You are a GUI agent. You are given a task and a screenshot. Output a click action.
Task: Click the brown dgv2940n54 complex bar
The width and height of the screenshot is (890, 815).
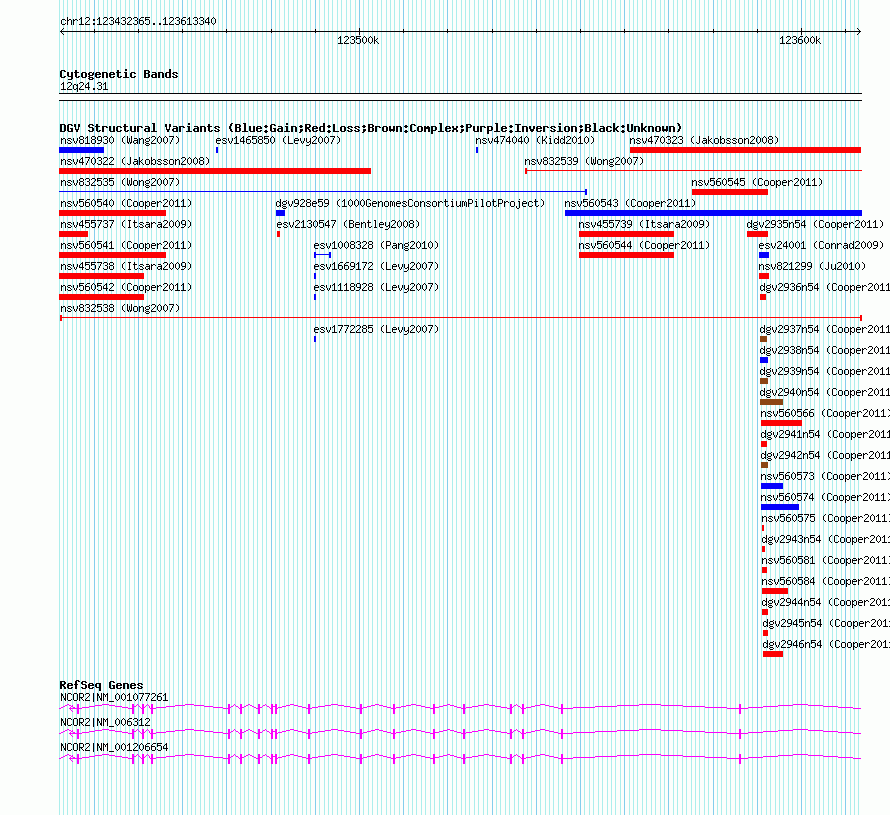point(771,402)
